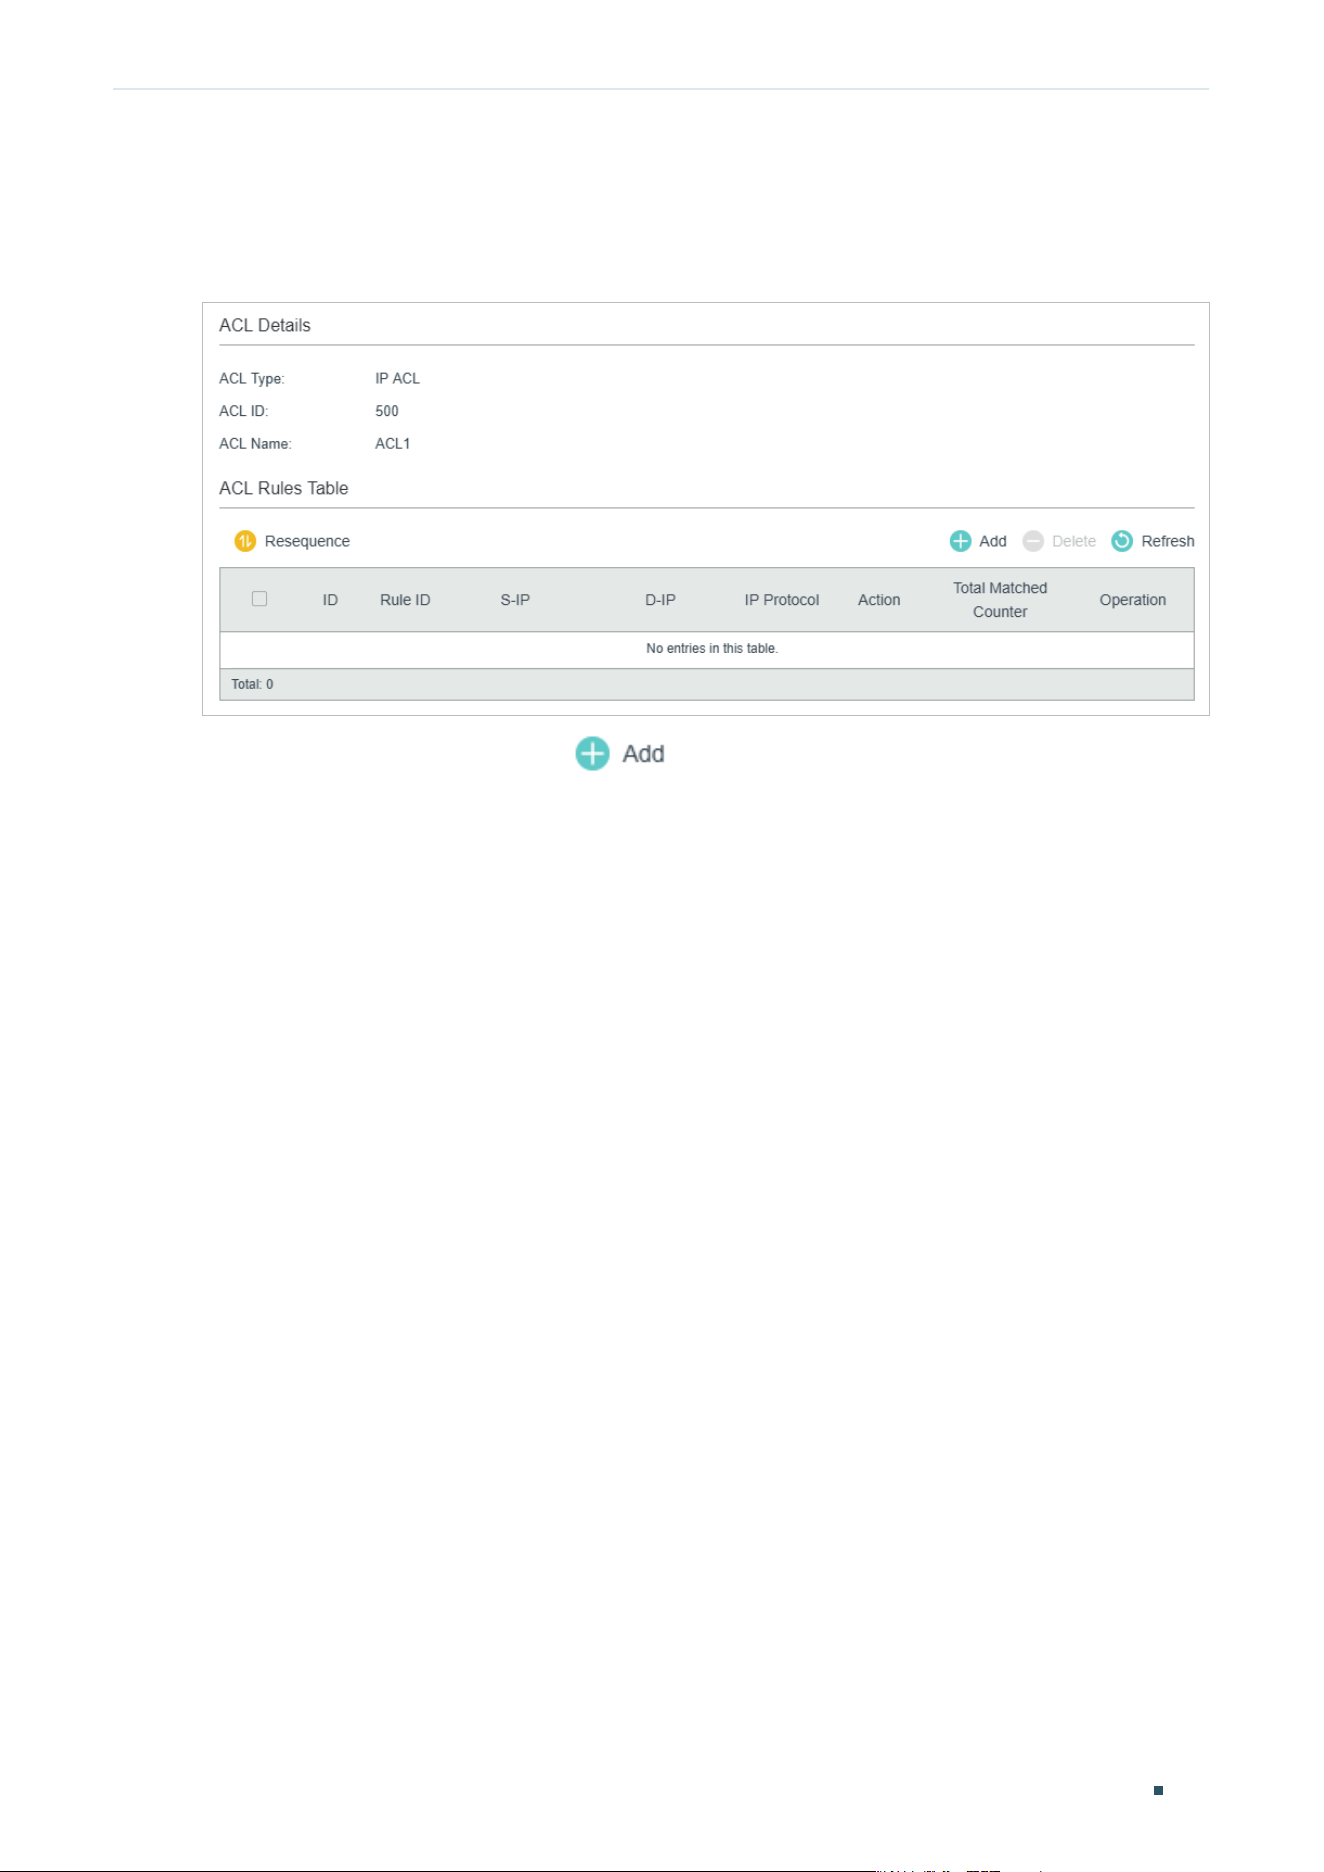Viewport: 1324px width, 1872px height.
Task: Click the 'ACL Type:' label
Action: [x=252, y=379]
